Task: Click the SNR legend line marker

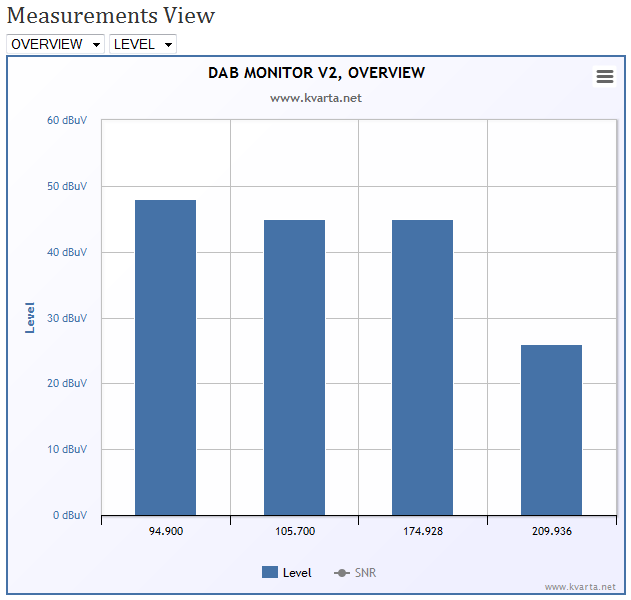Action: tap(342, 573)
